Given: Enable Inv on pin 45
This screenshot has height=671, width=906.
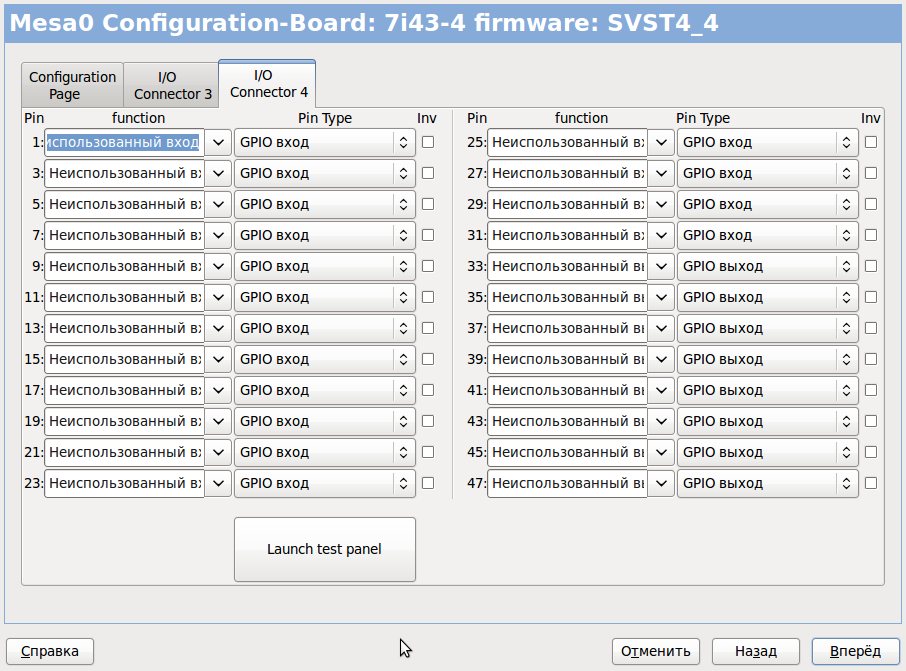Looking at the screenshot, I should 871,453.
